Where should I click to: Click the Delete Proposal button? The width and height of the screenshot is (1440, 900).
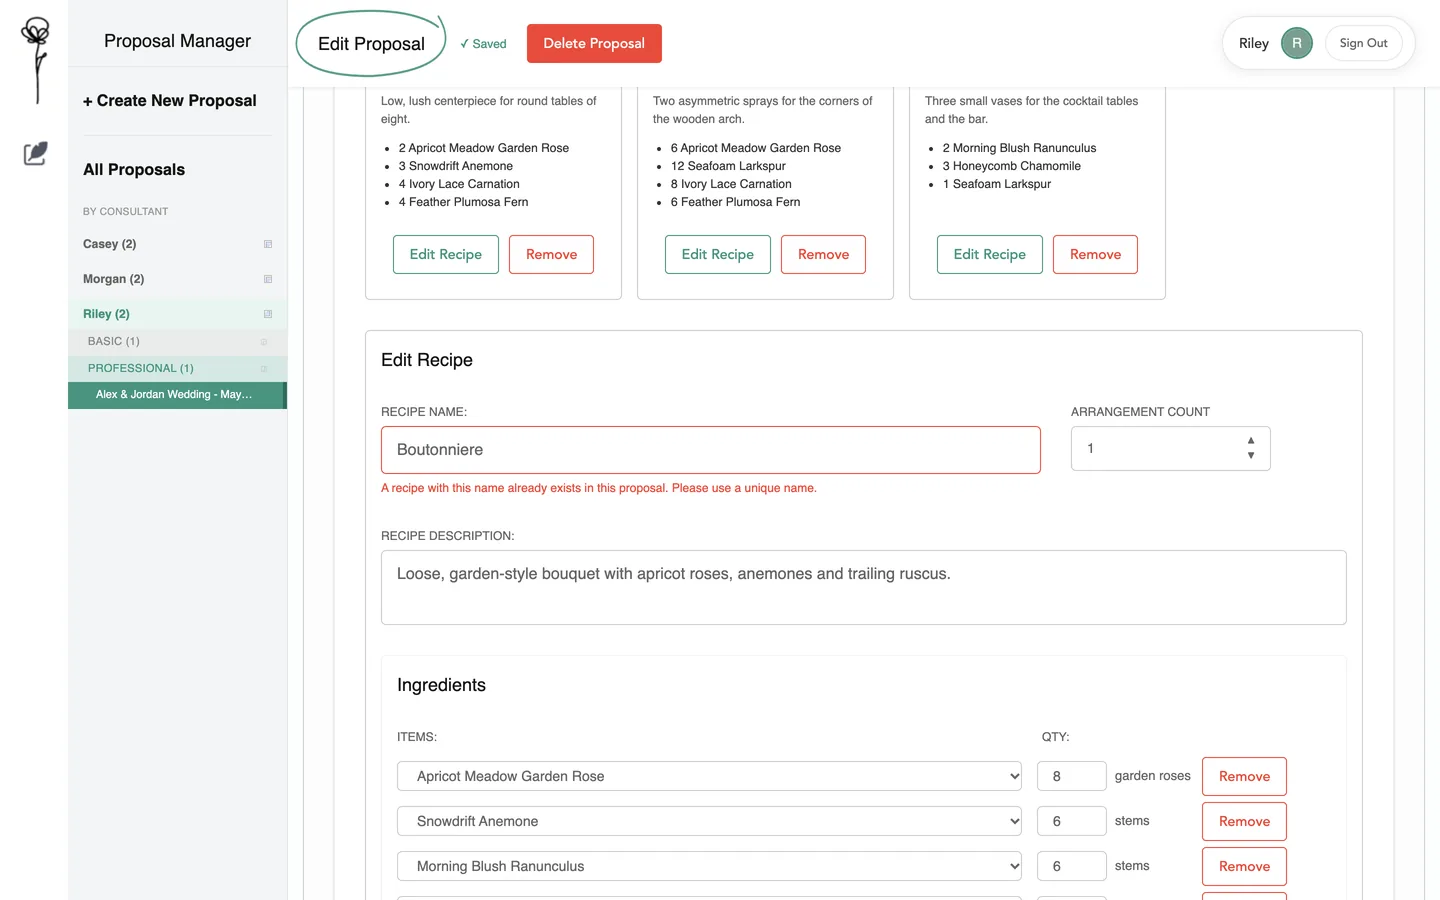[x=594, y=43]
